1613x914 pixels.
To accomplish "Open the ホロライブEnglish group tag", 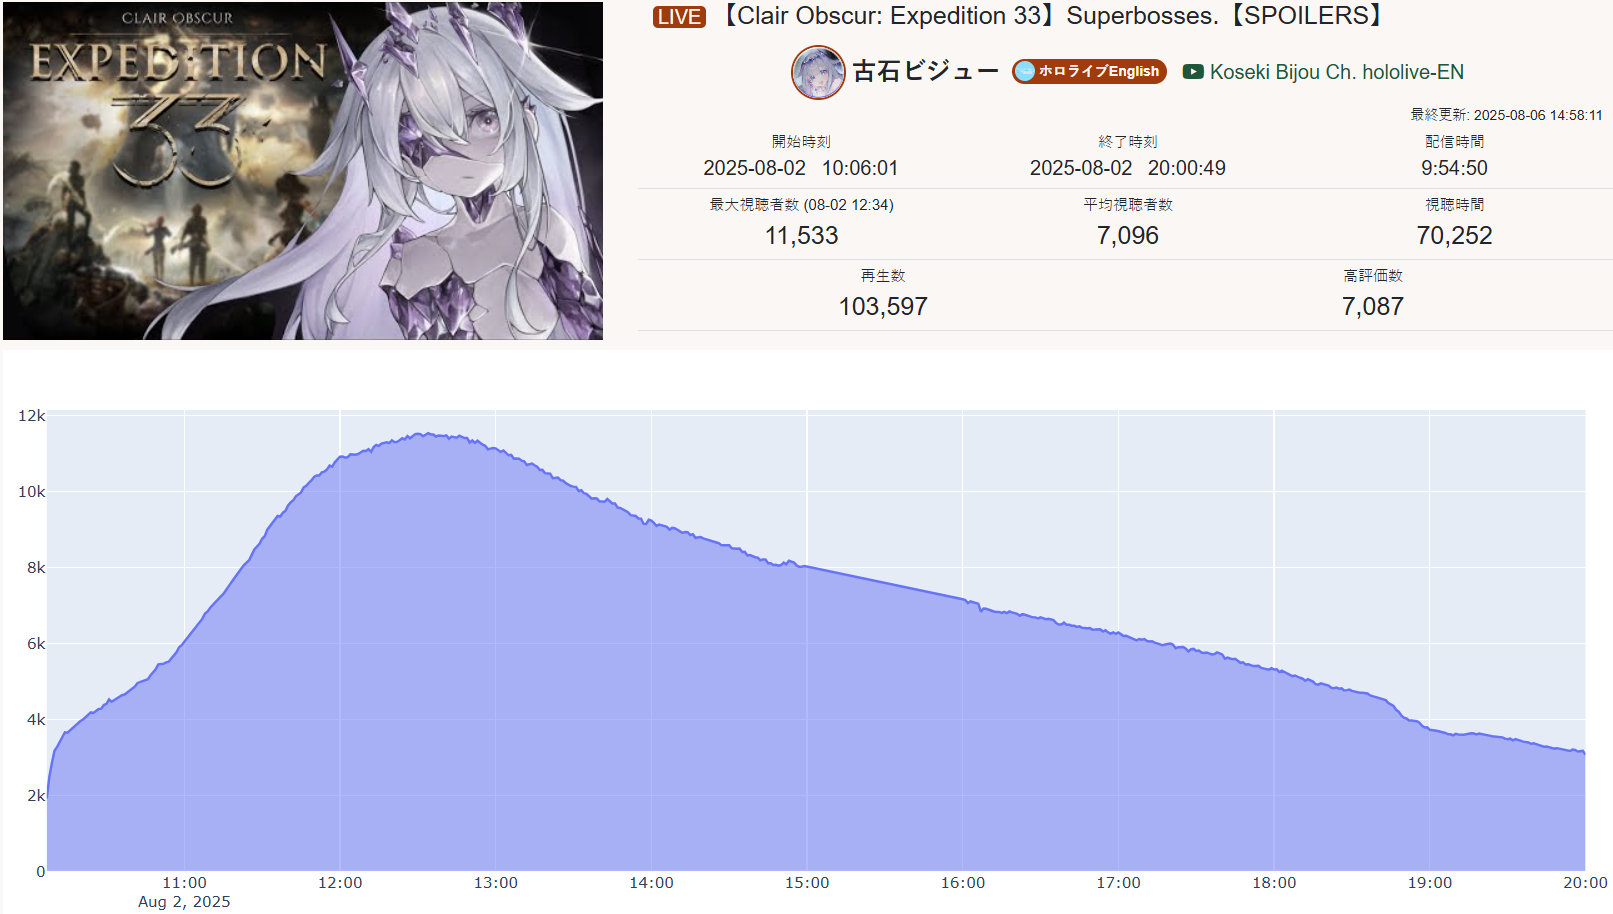I will [1089, 71].
